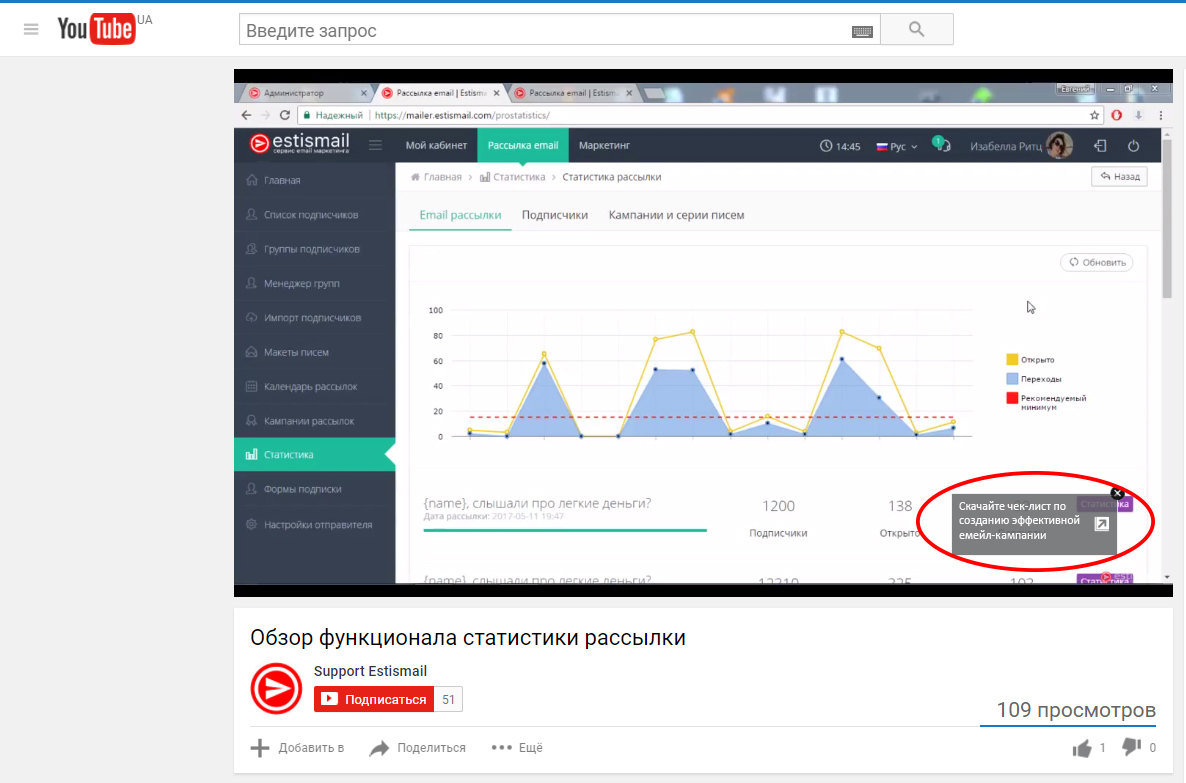Screen dimensions: 1186x783
Task: Click the page scrollbar in the video
Action: 1167,218
